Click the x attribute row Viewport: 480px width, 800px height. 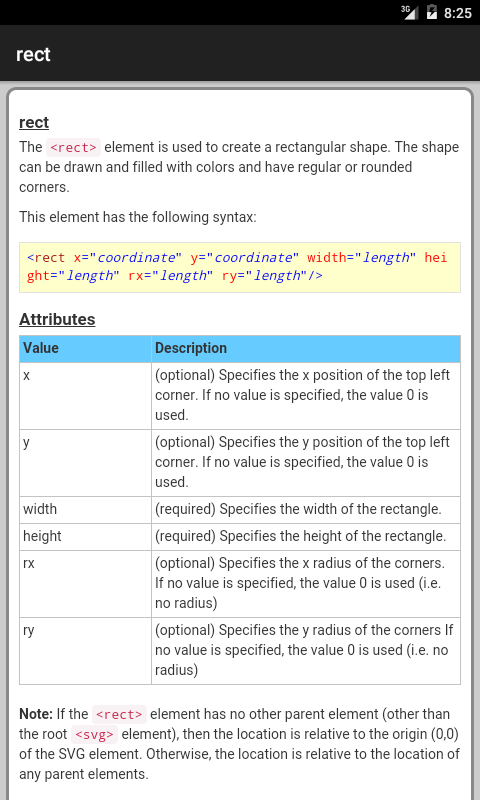pyautogui.click(x=240, y=396)
